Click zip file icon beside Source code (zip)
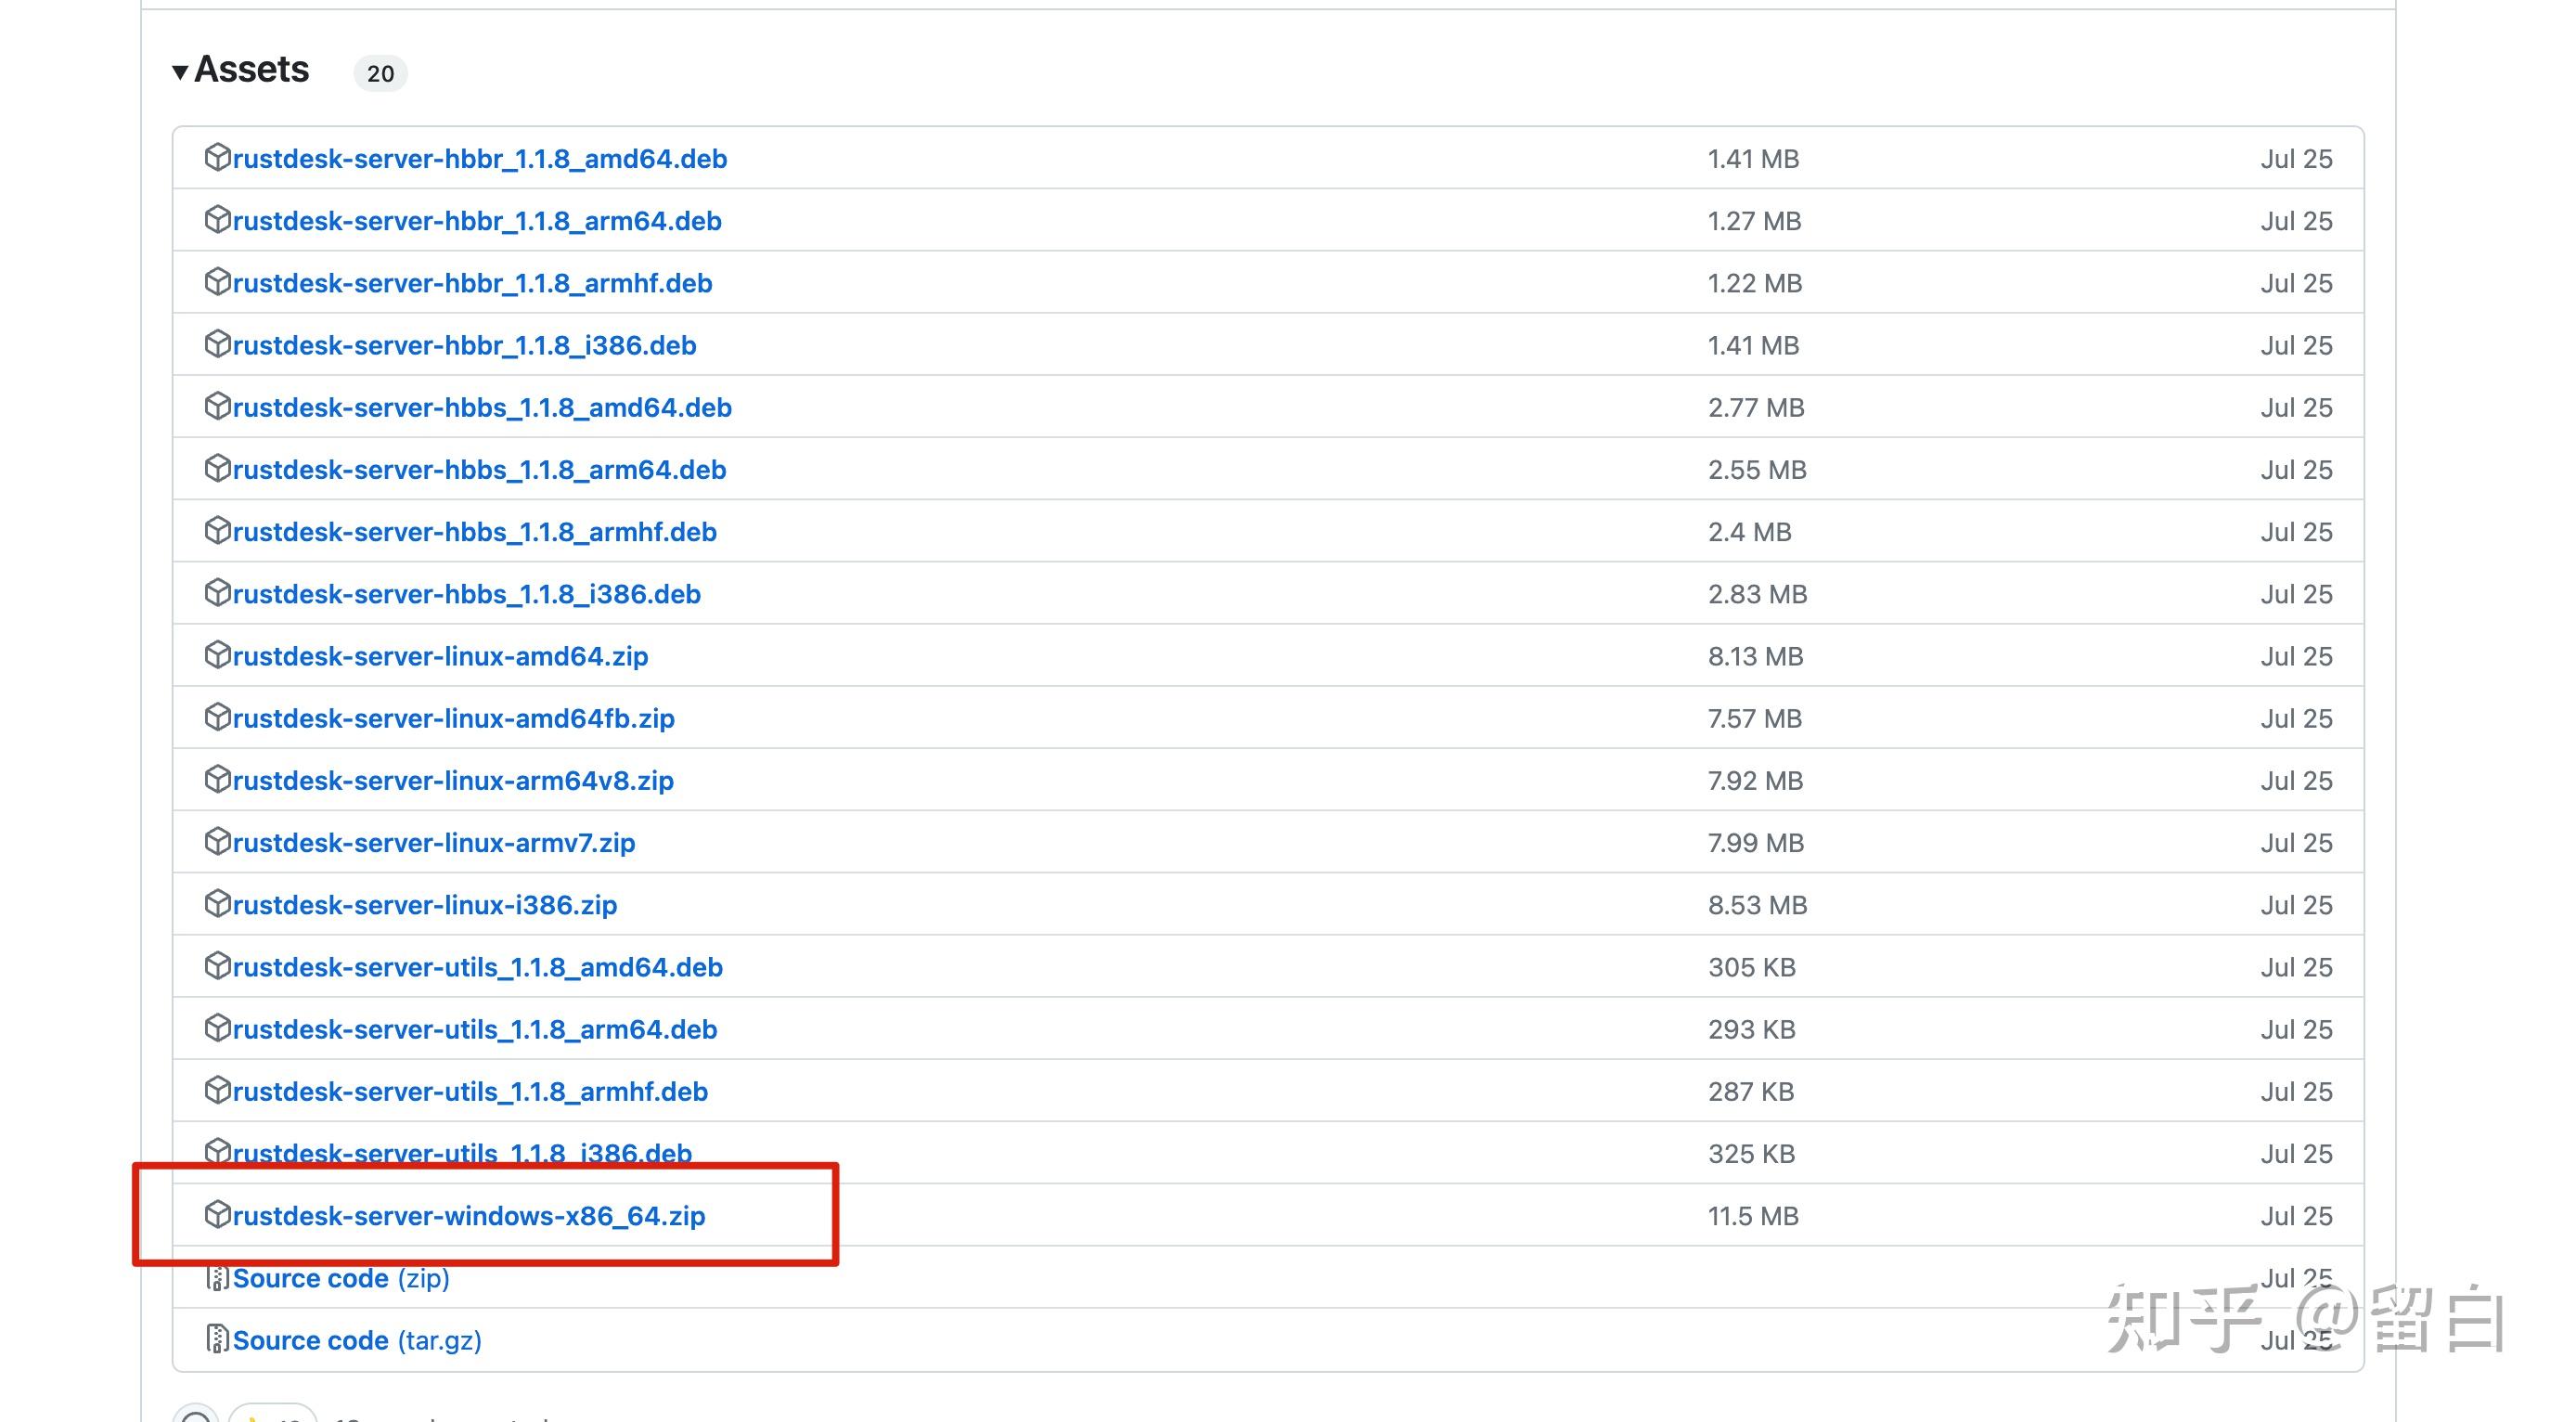Viewport: 2576px width, 1422px height. 217,1277
